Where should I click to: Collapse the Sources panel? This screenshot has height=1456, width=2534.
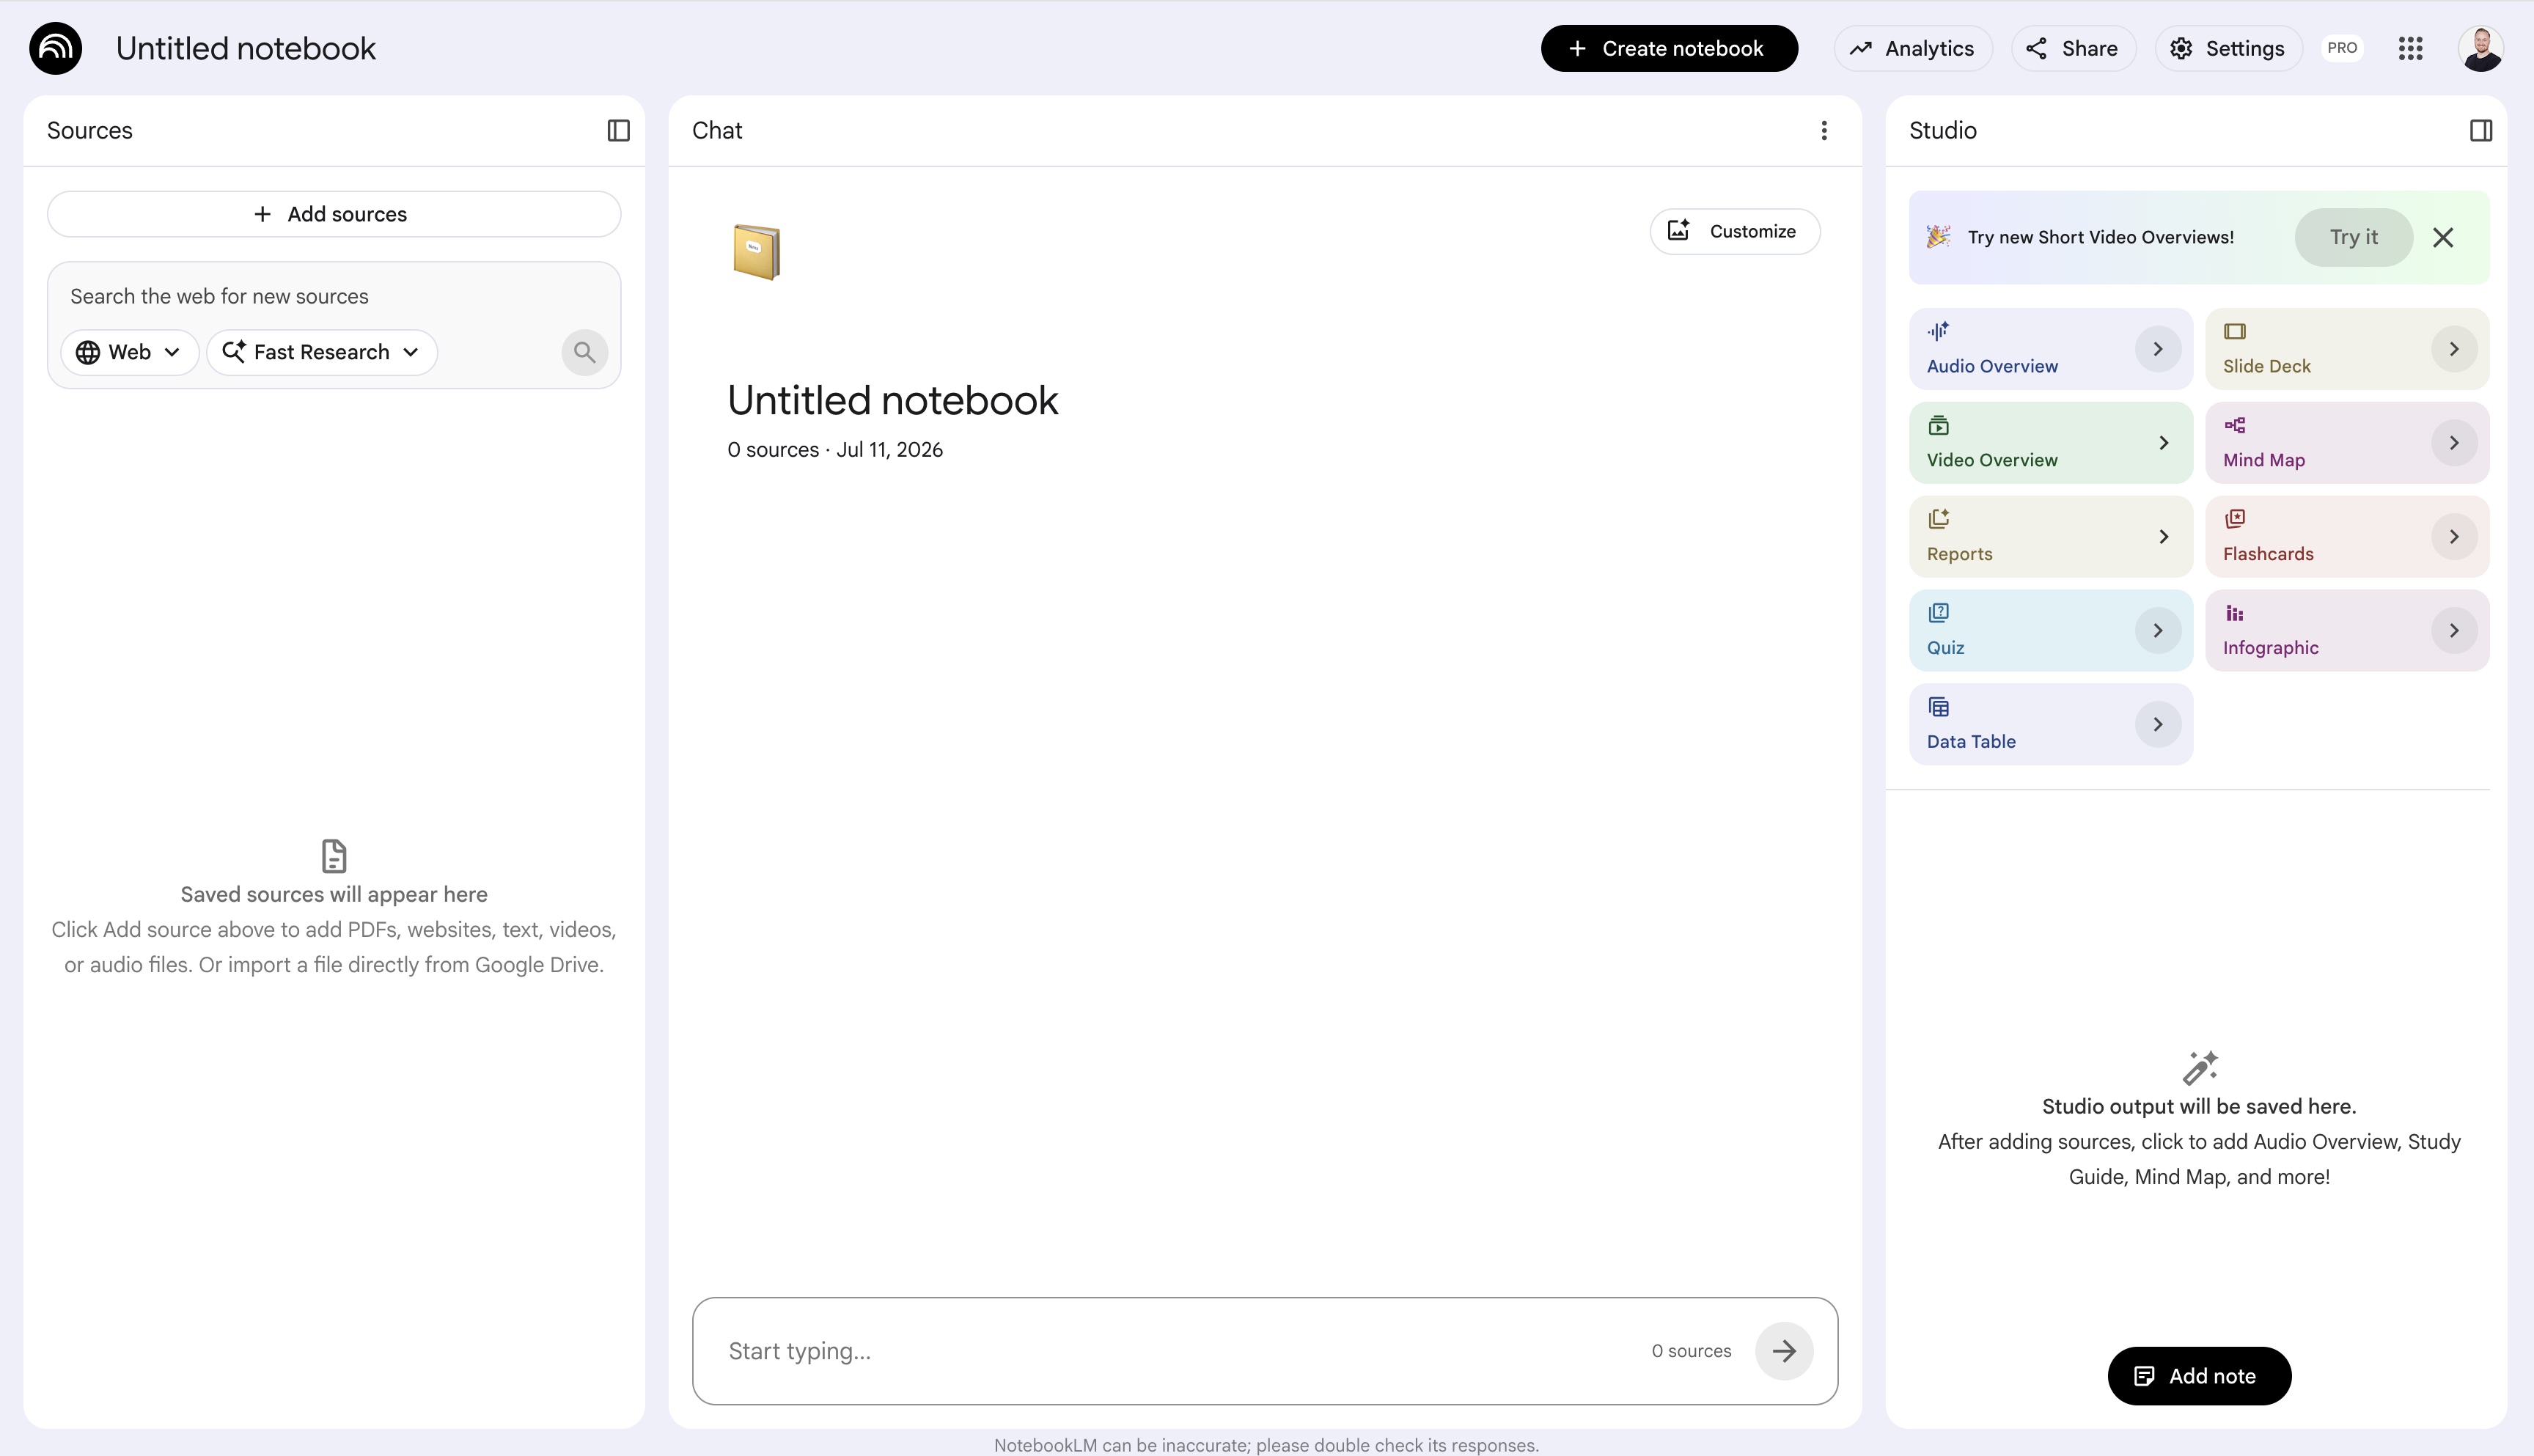pyautogui.click(x=618, y=130)
